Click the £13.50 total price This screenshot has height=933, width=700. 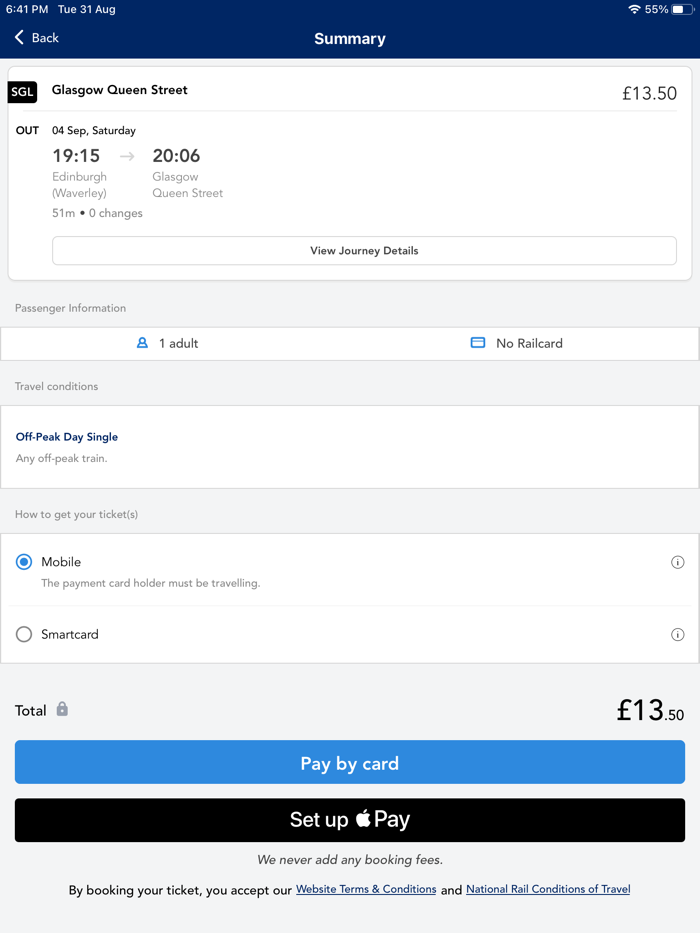[649, 710]
